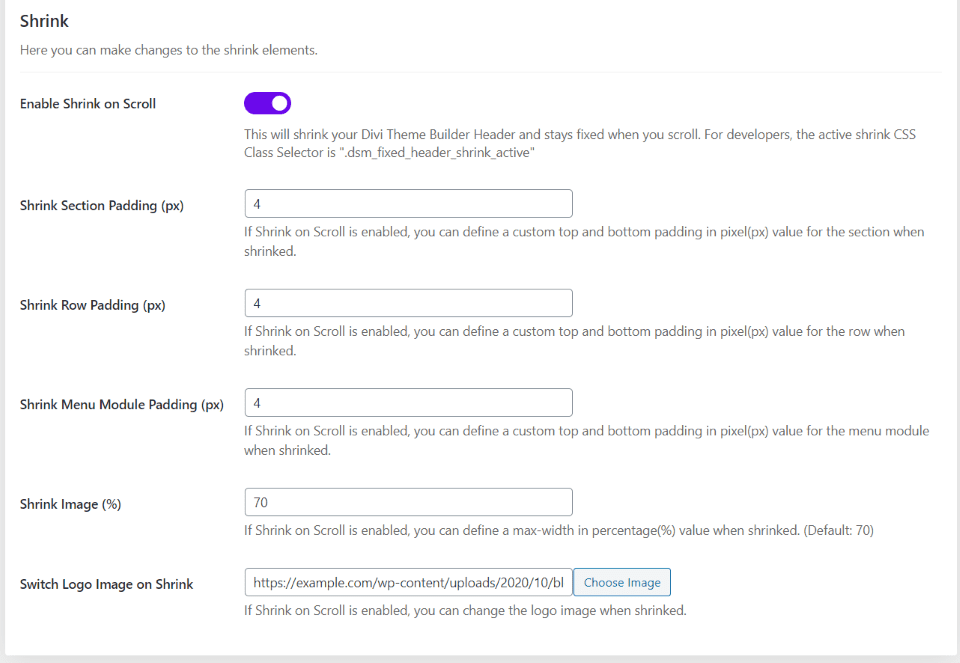Viewport: 960px width, 663px height.
Task: Toggle the Enable Shrink on Scroll switch
Action: (x=267, y=103)
